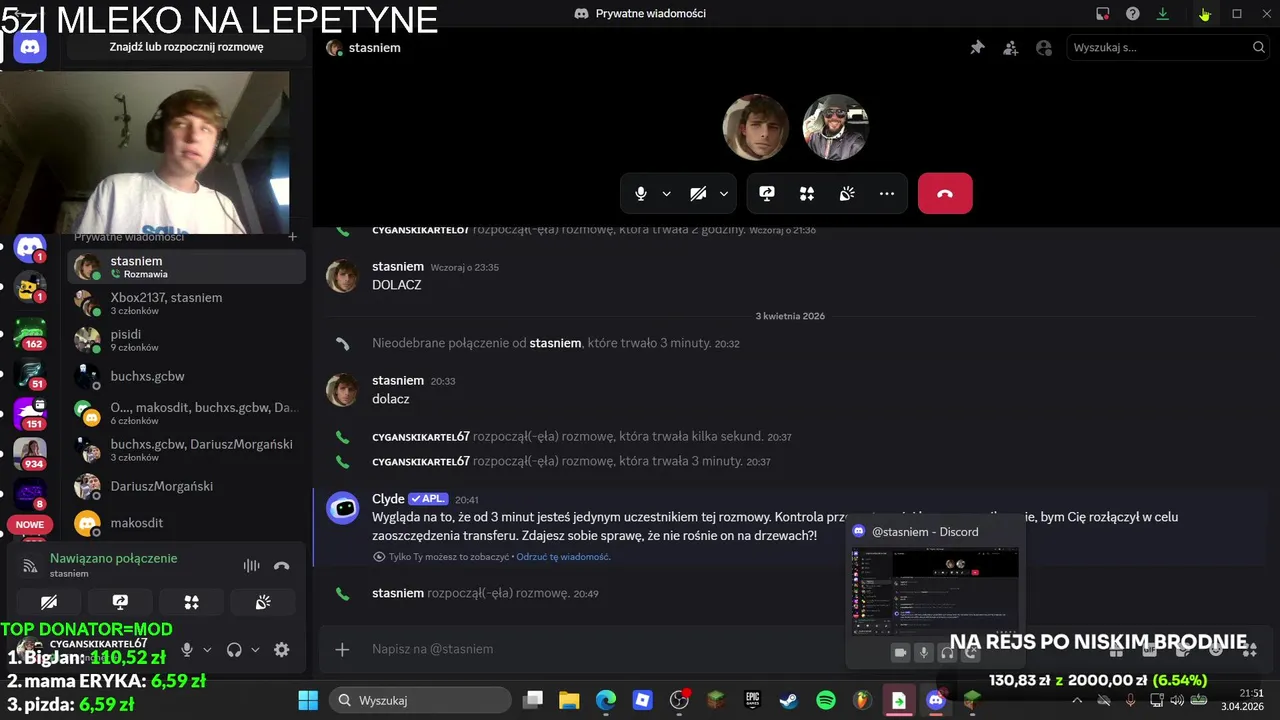Open activities from voice connection panel
Image resolution: width=1280 pixels, height=720 pixels.
[192, 602]
